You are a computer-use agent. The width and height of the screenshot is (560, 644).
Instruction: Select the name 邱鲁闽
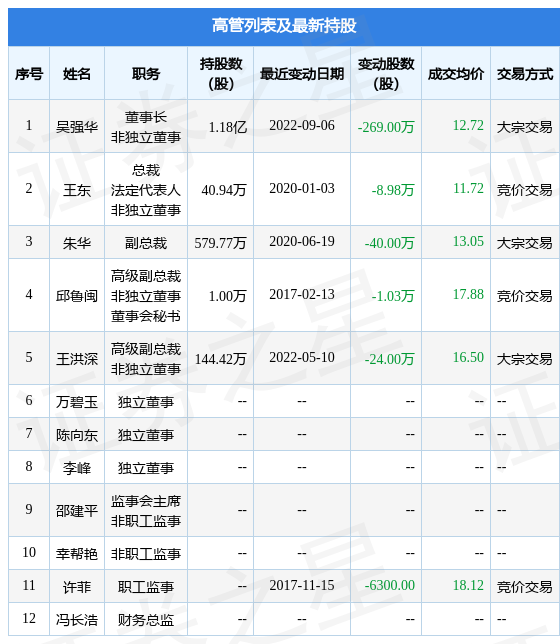[x=77, y=296]
